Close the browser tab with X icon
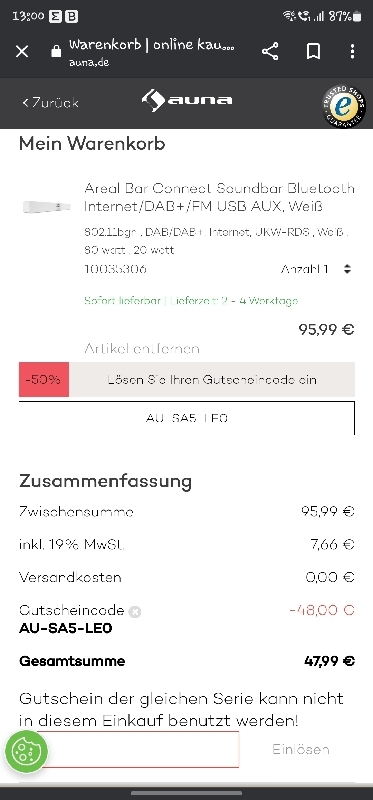The image size is (373, 800). (22, 52)
